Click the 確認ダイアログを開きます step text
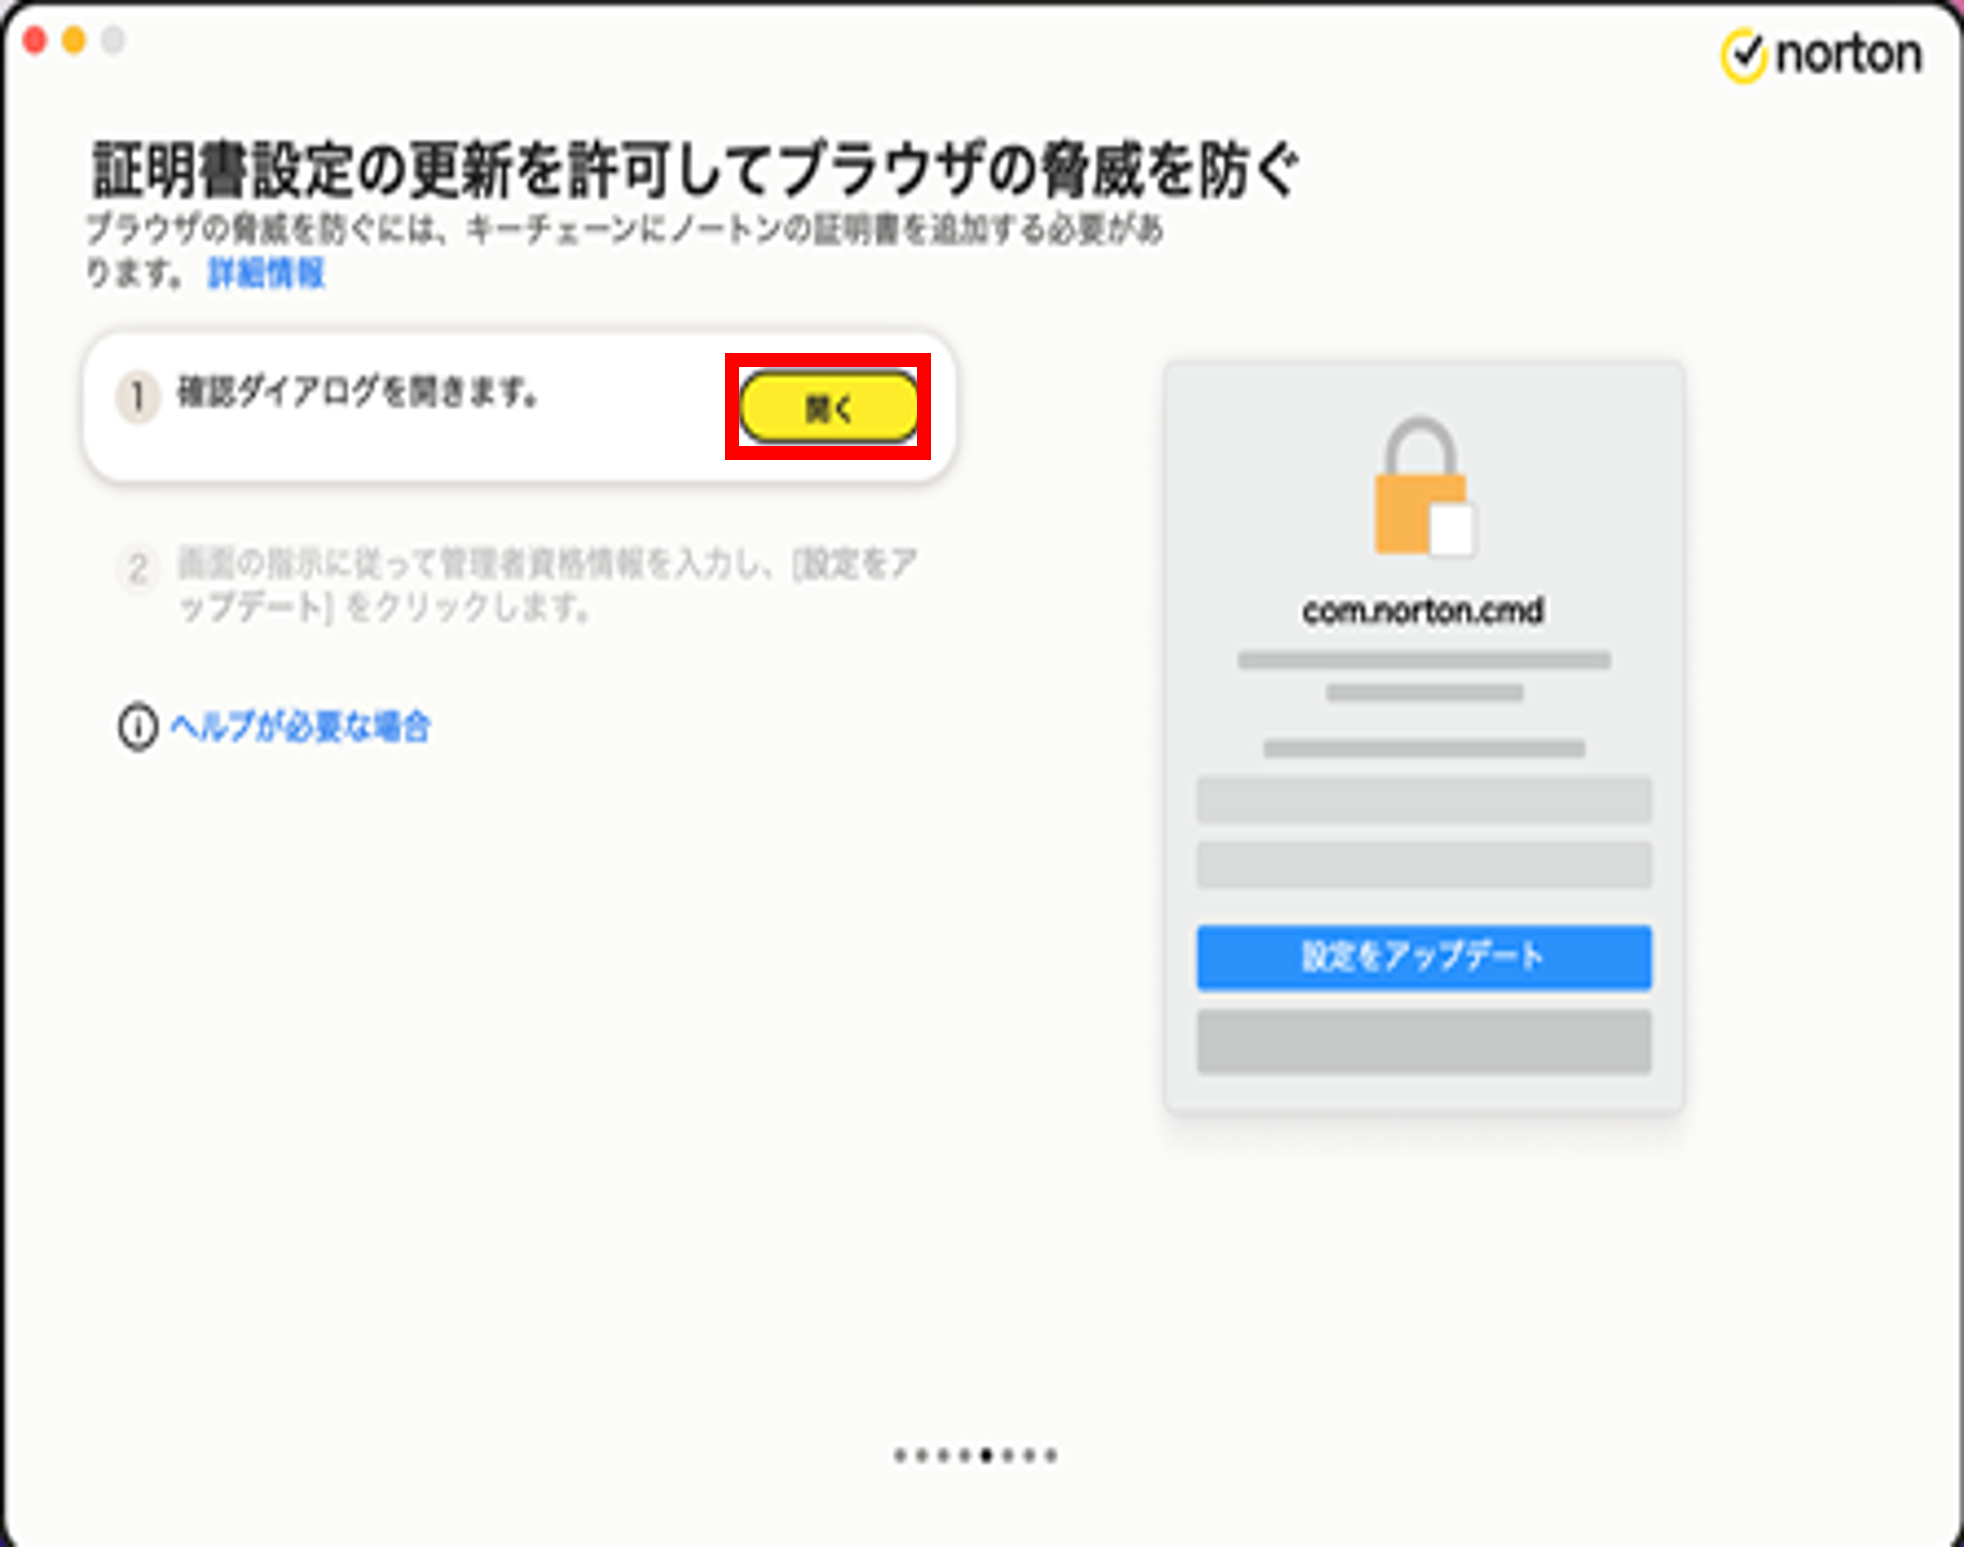The height and width of the screenshot is (1547, 1964). pos(357,391)
